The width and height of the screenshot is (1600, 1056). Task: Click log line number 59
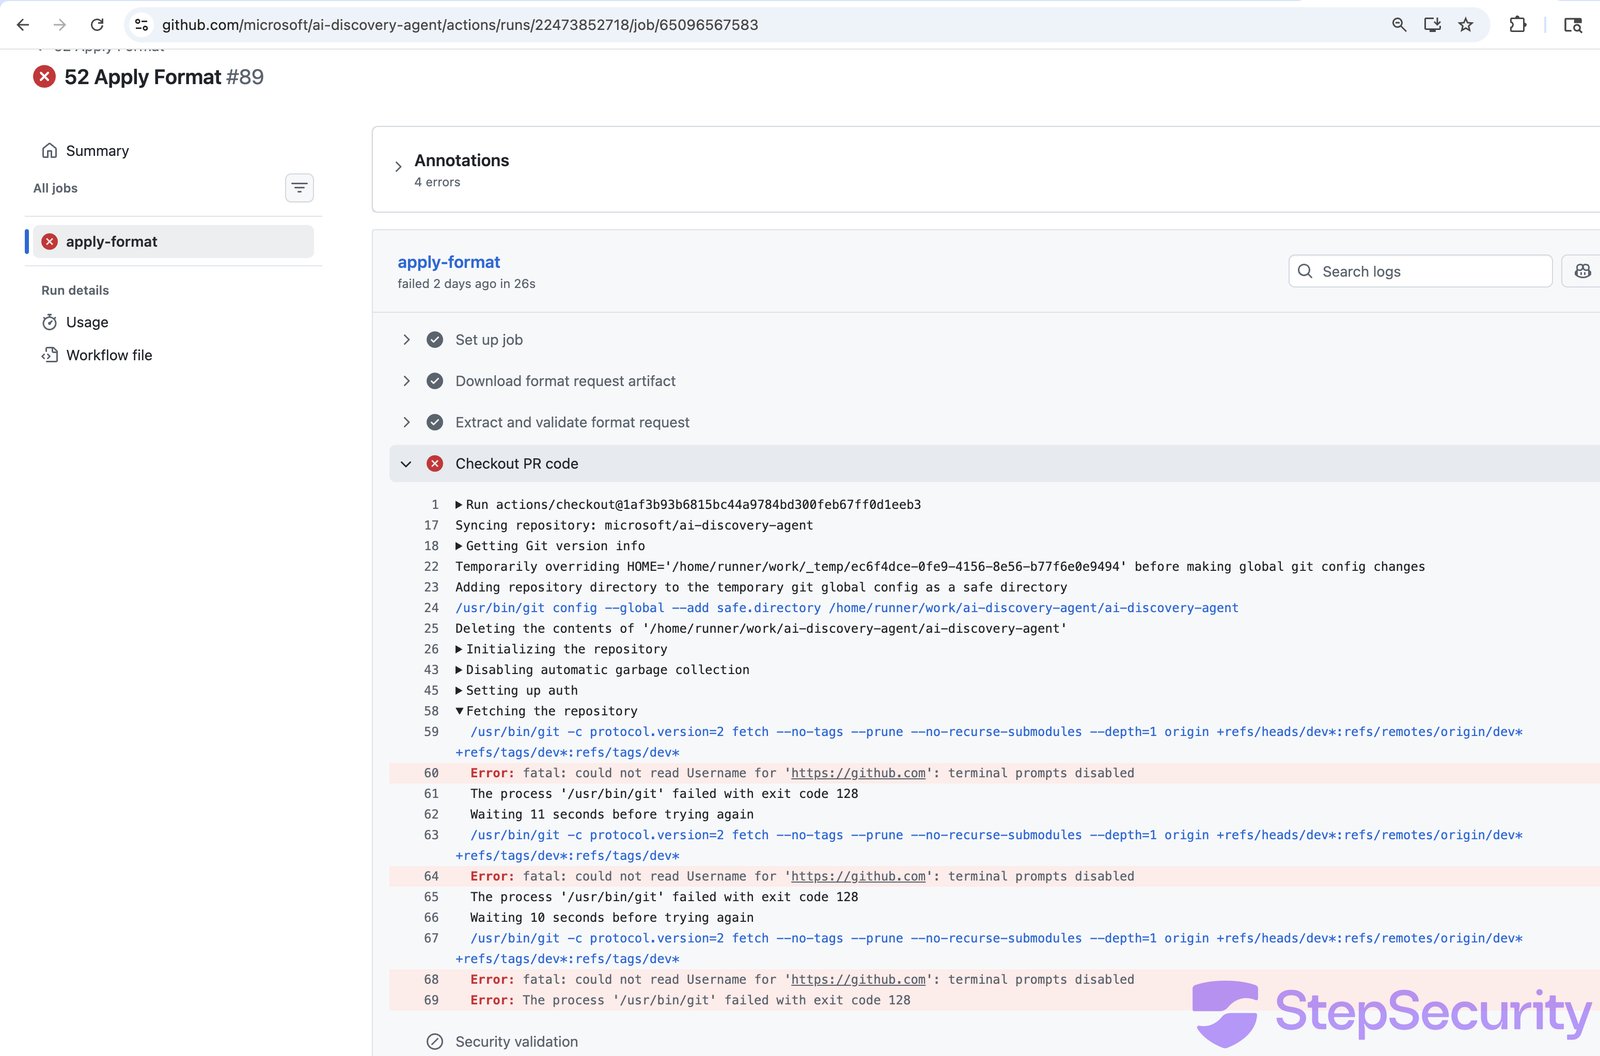[x=431, y=732]
